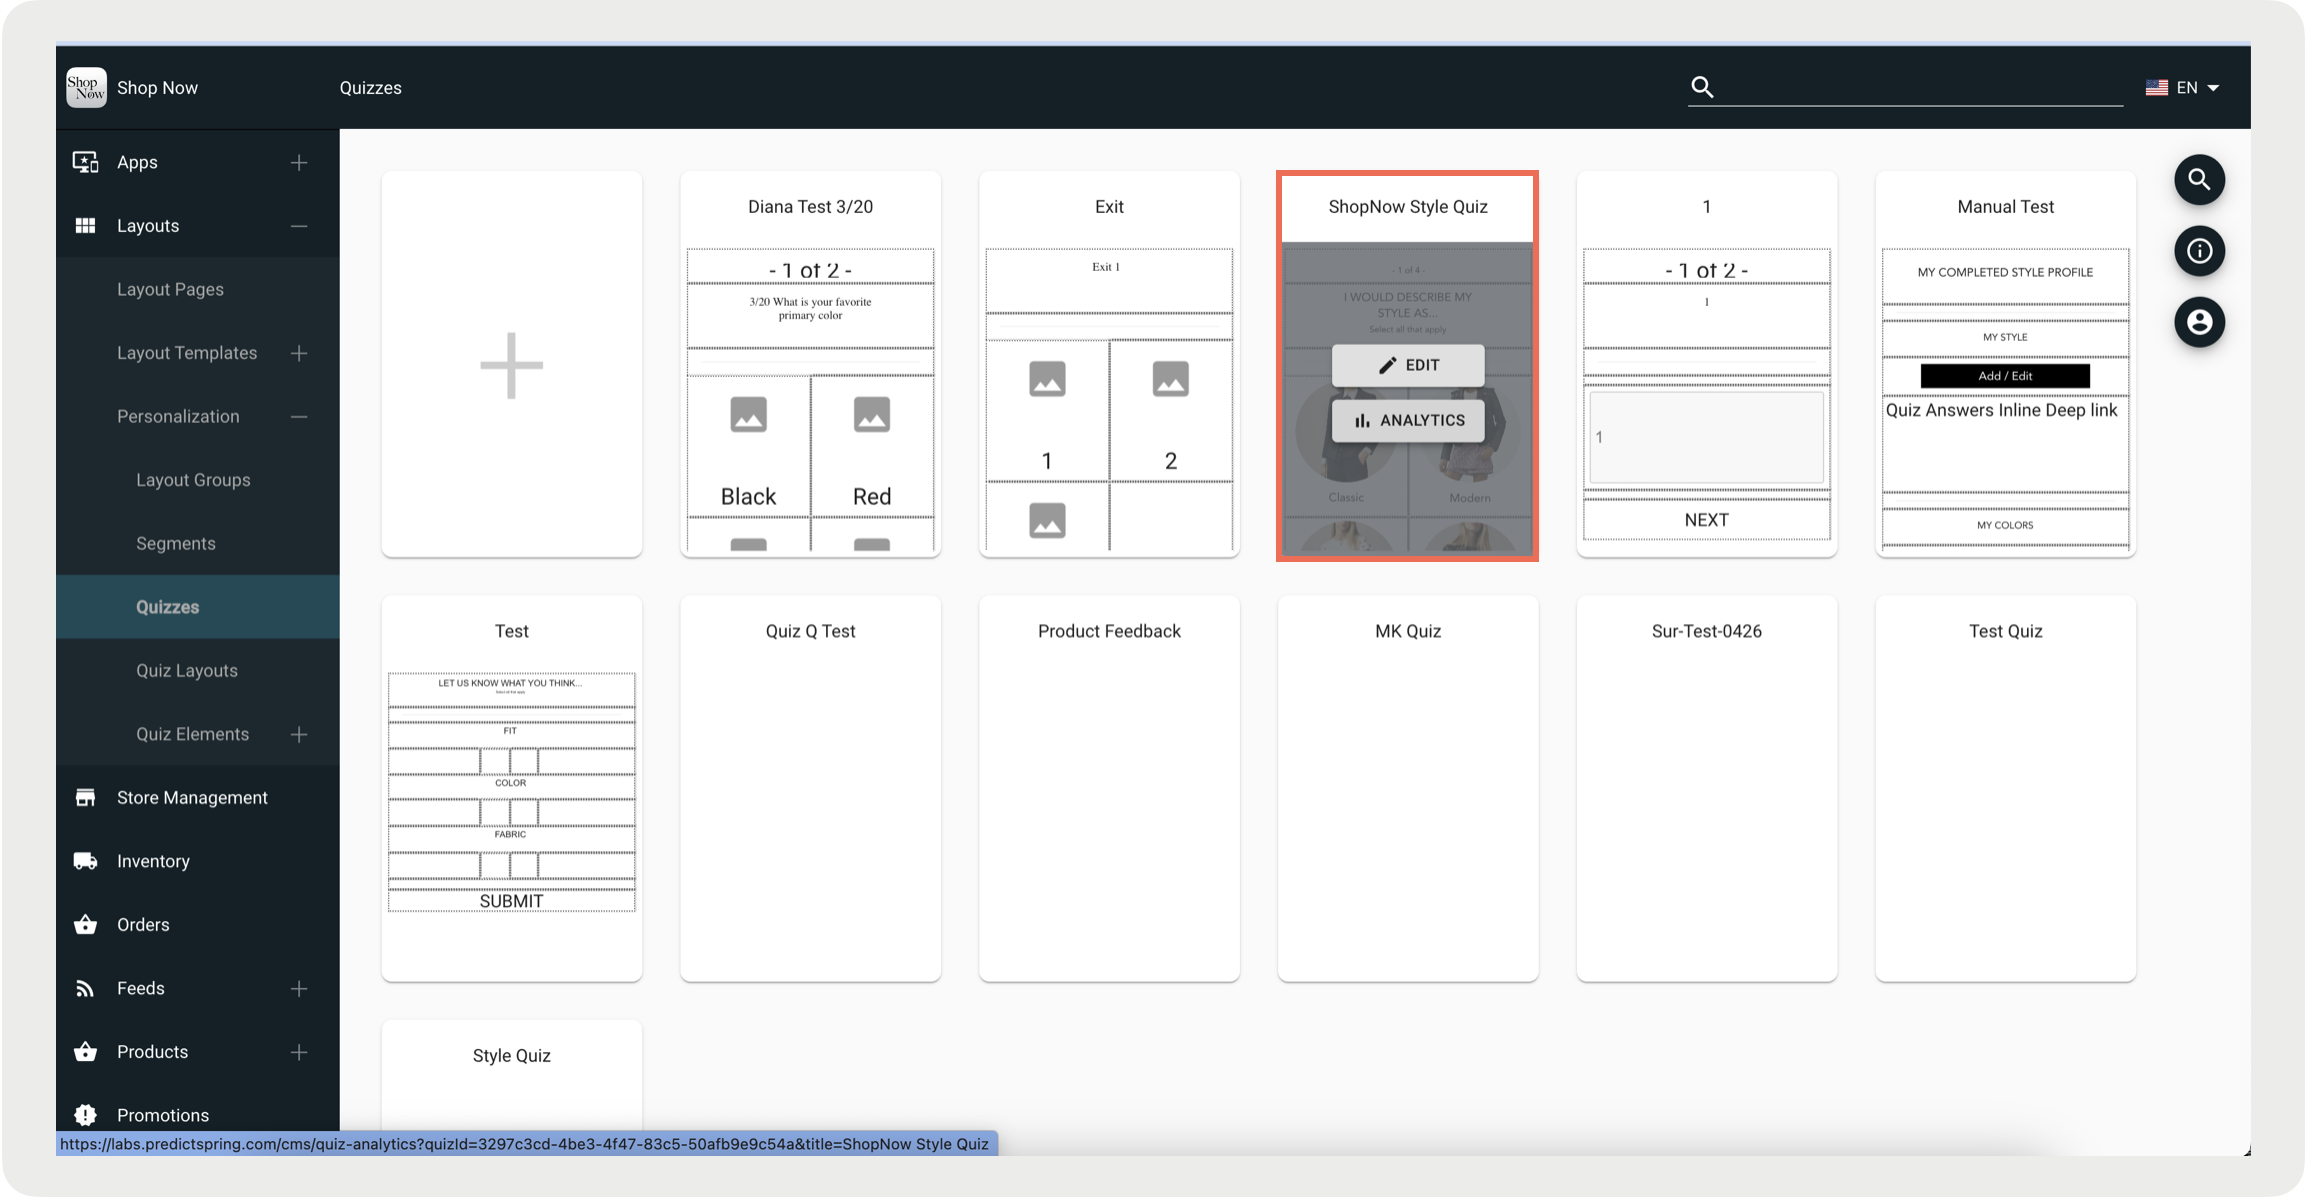Click the Layouts grid icon in sidebar
Screen dimensions: 2310x1200
point(86,226)
